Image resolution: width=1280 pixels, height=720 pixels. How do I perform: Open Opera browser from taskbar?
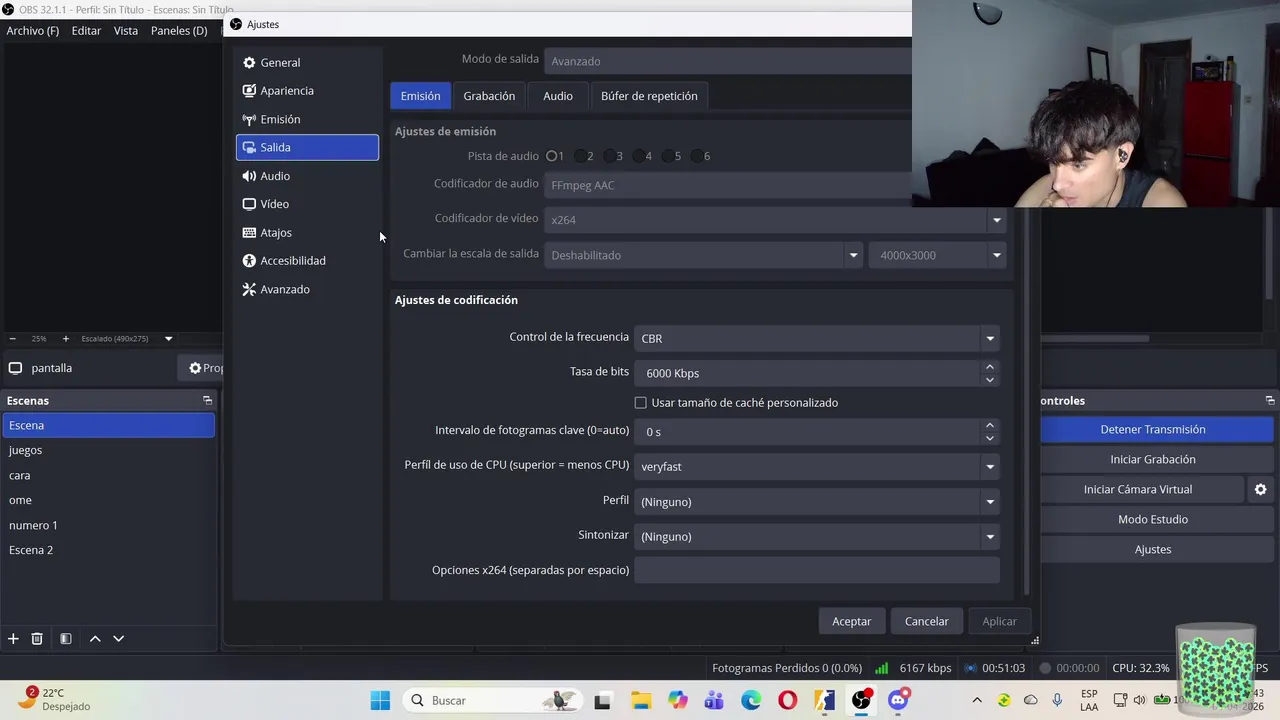[x=788, y=700]
